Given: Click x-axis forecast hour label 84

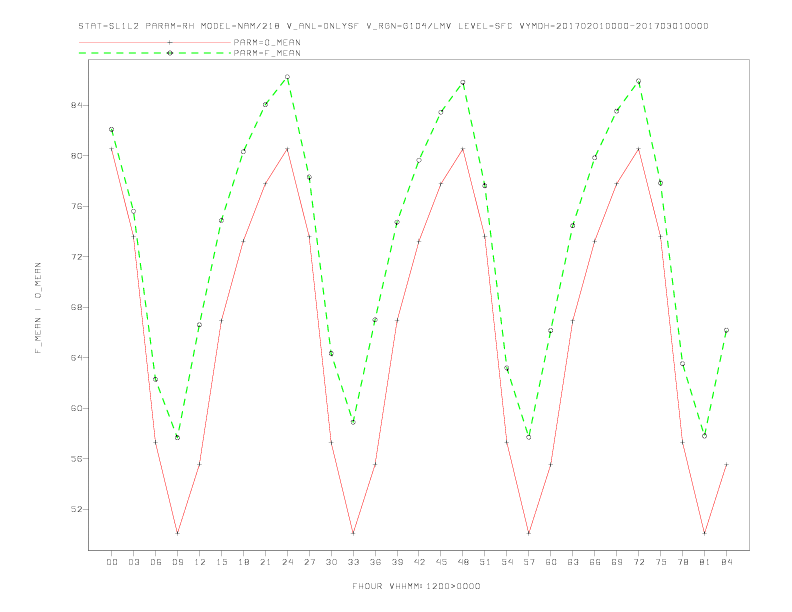Looking at the screenshot, I should (x=726, y=562).
